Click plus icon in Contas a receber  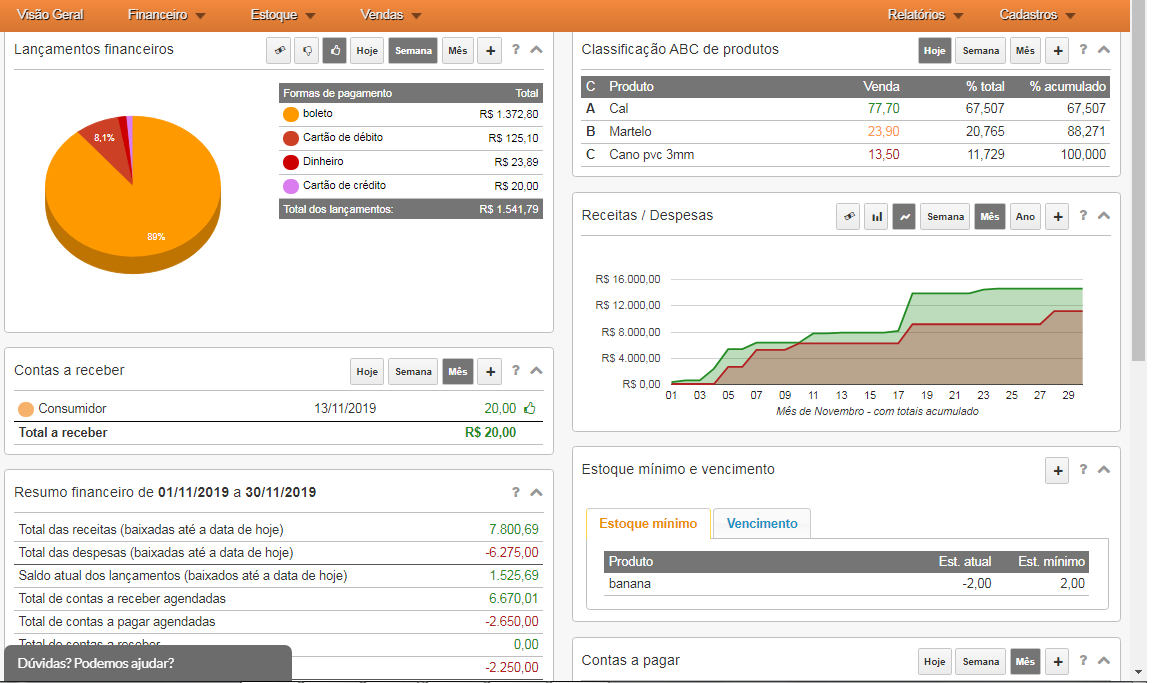click(x=489, y=371)
